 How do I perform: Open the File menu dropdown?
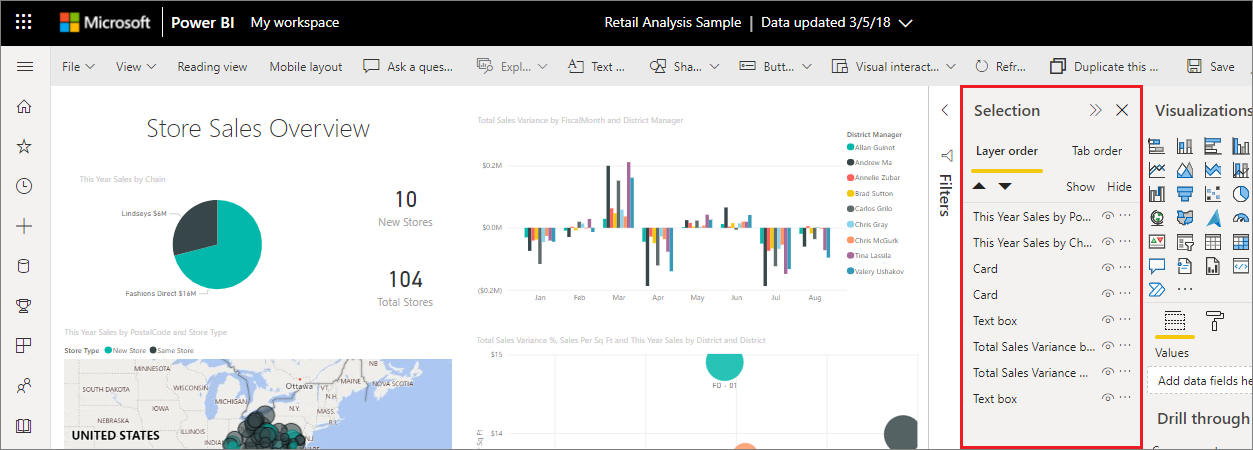click(78, 67)
